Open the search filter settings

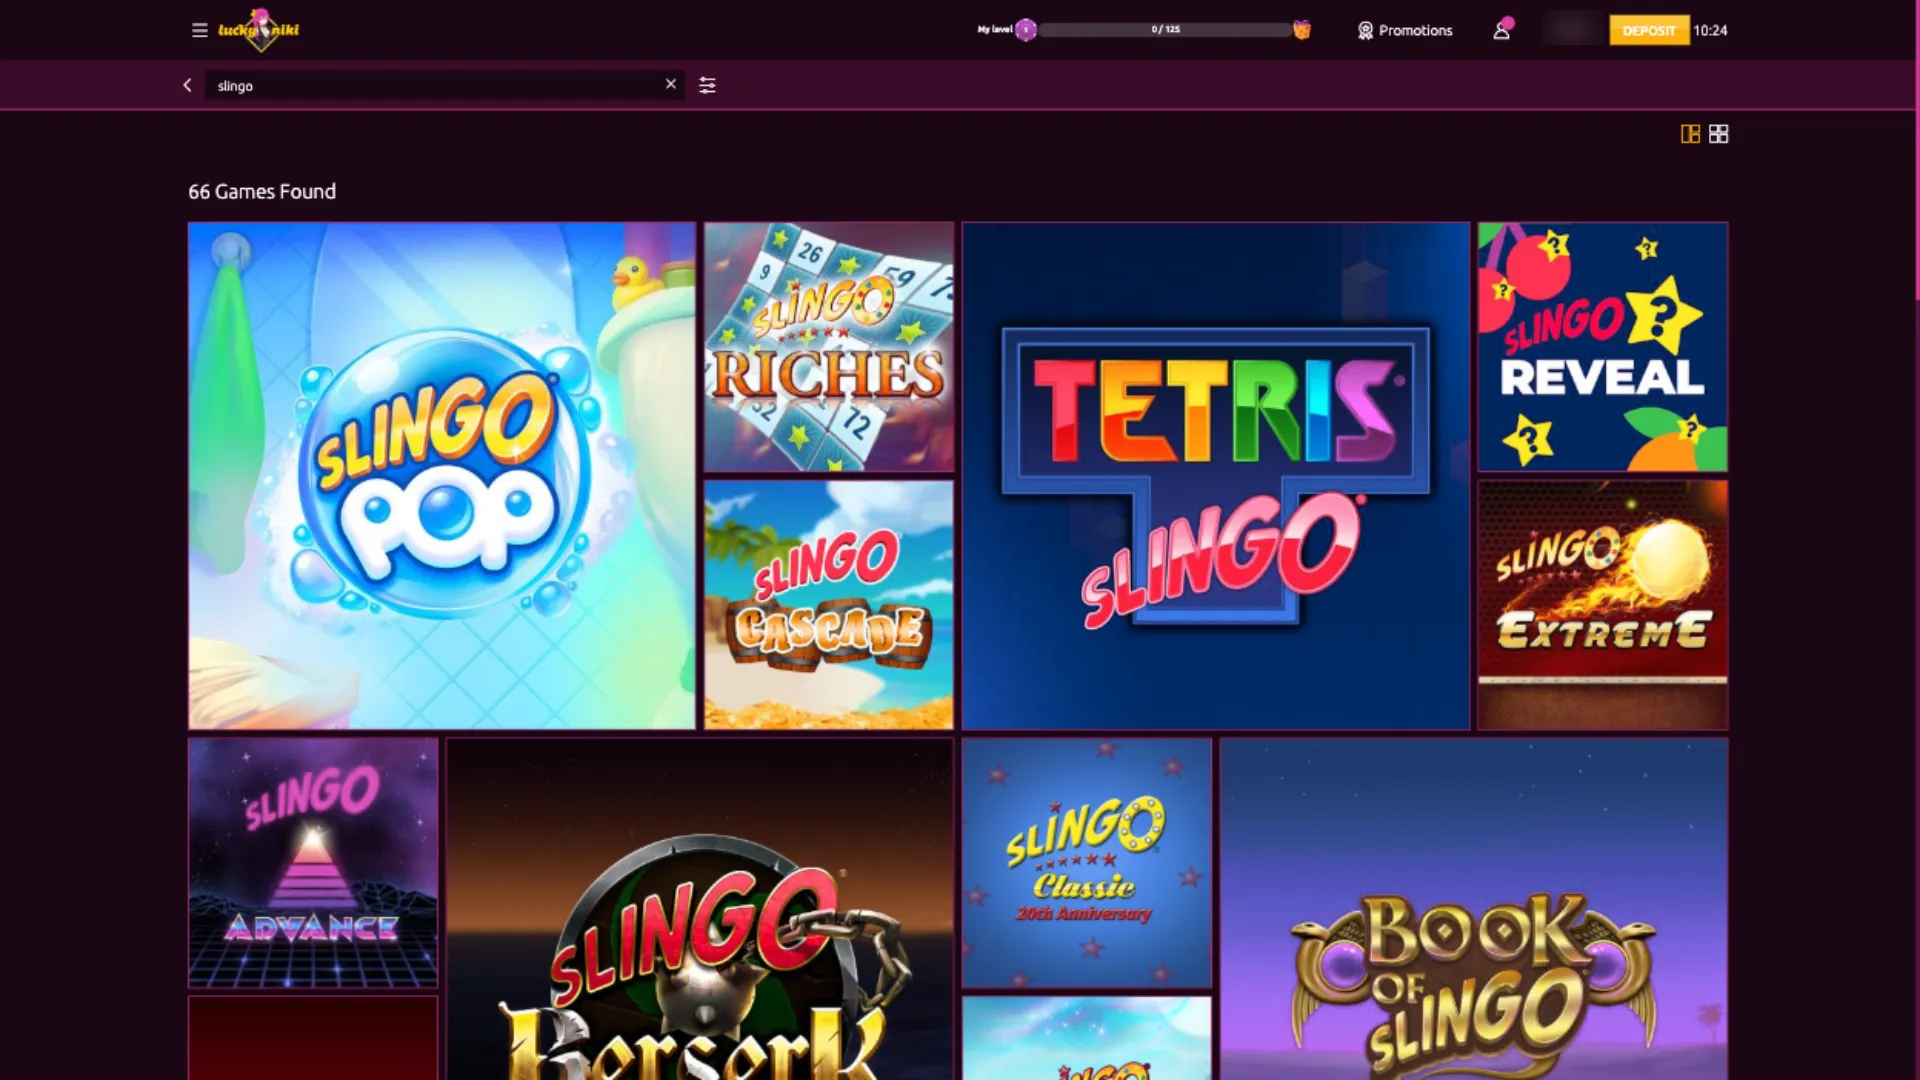coord(707,85)
